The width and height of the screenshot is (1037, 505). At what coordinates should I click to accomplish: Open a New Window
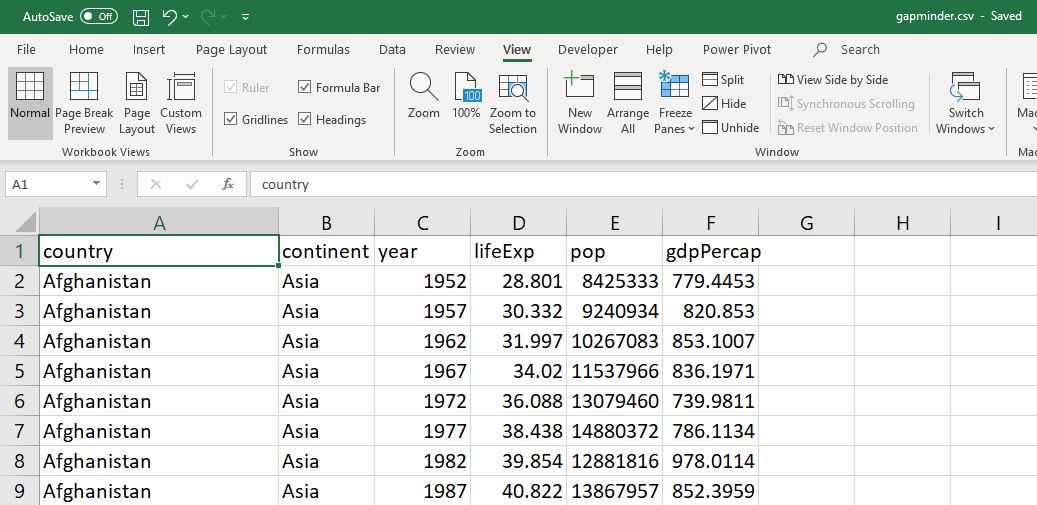(579, 88)
